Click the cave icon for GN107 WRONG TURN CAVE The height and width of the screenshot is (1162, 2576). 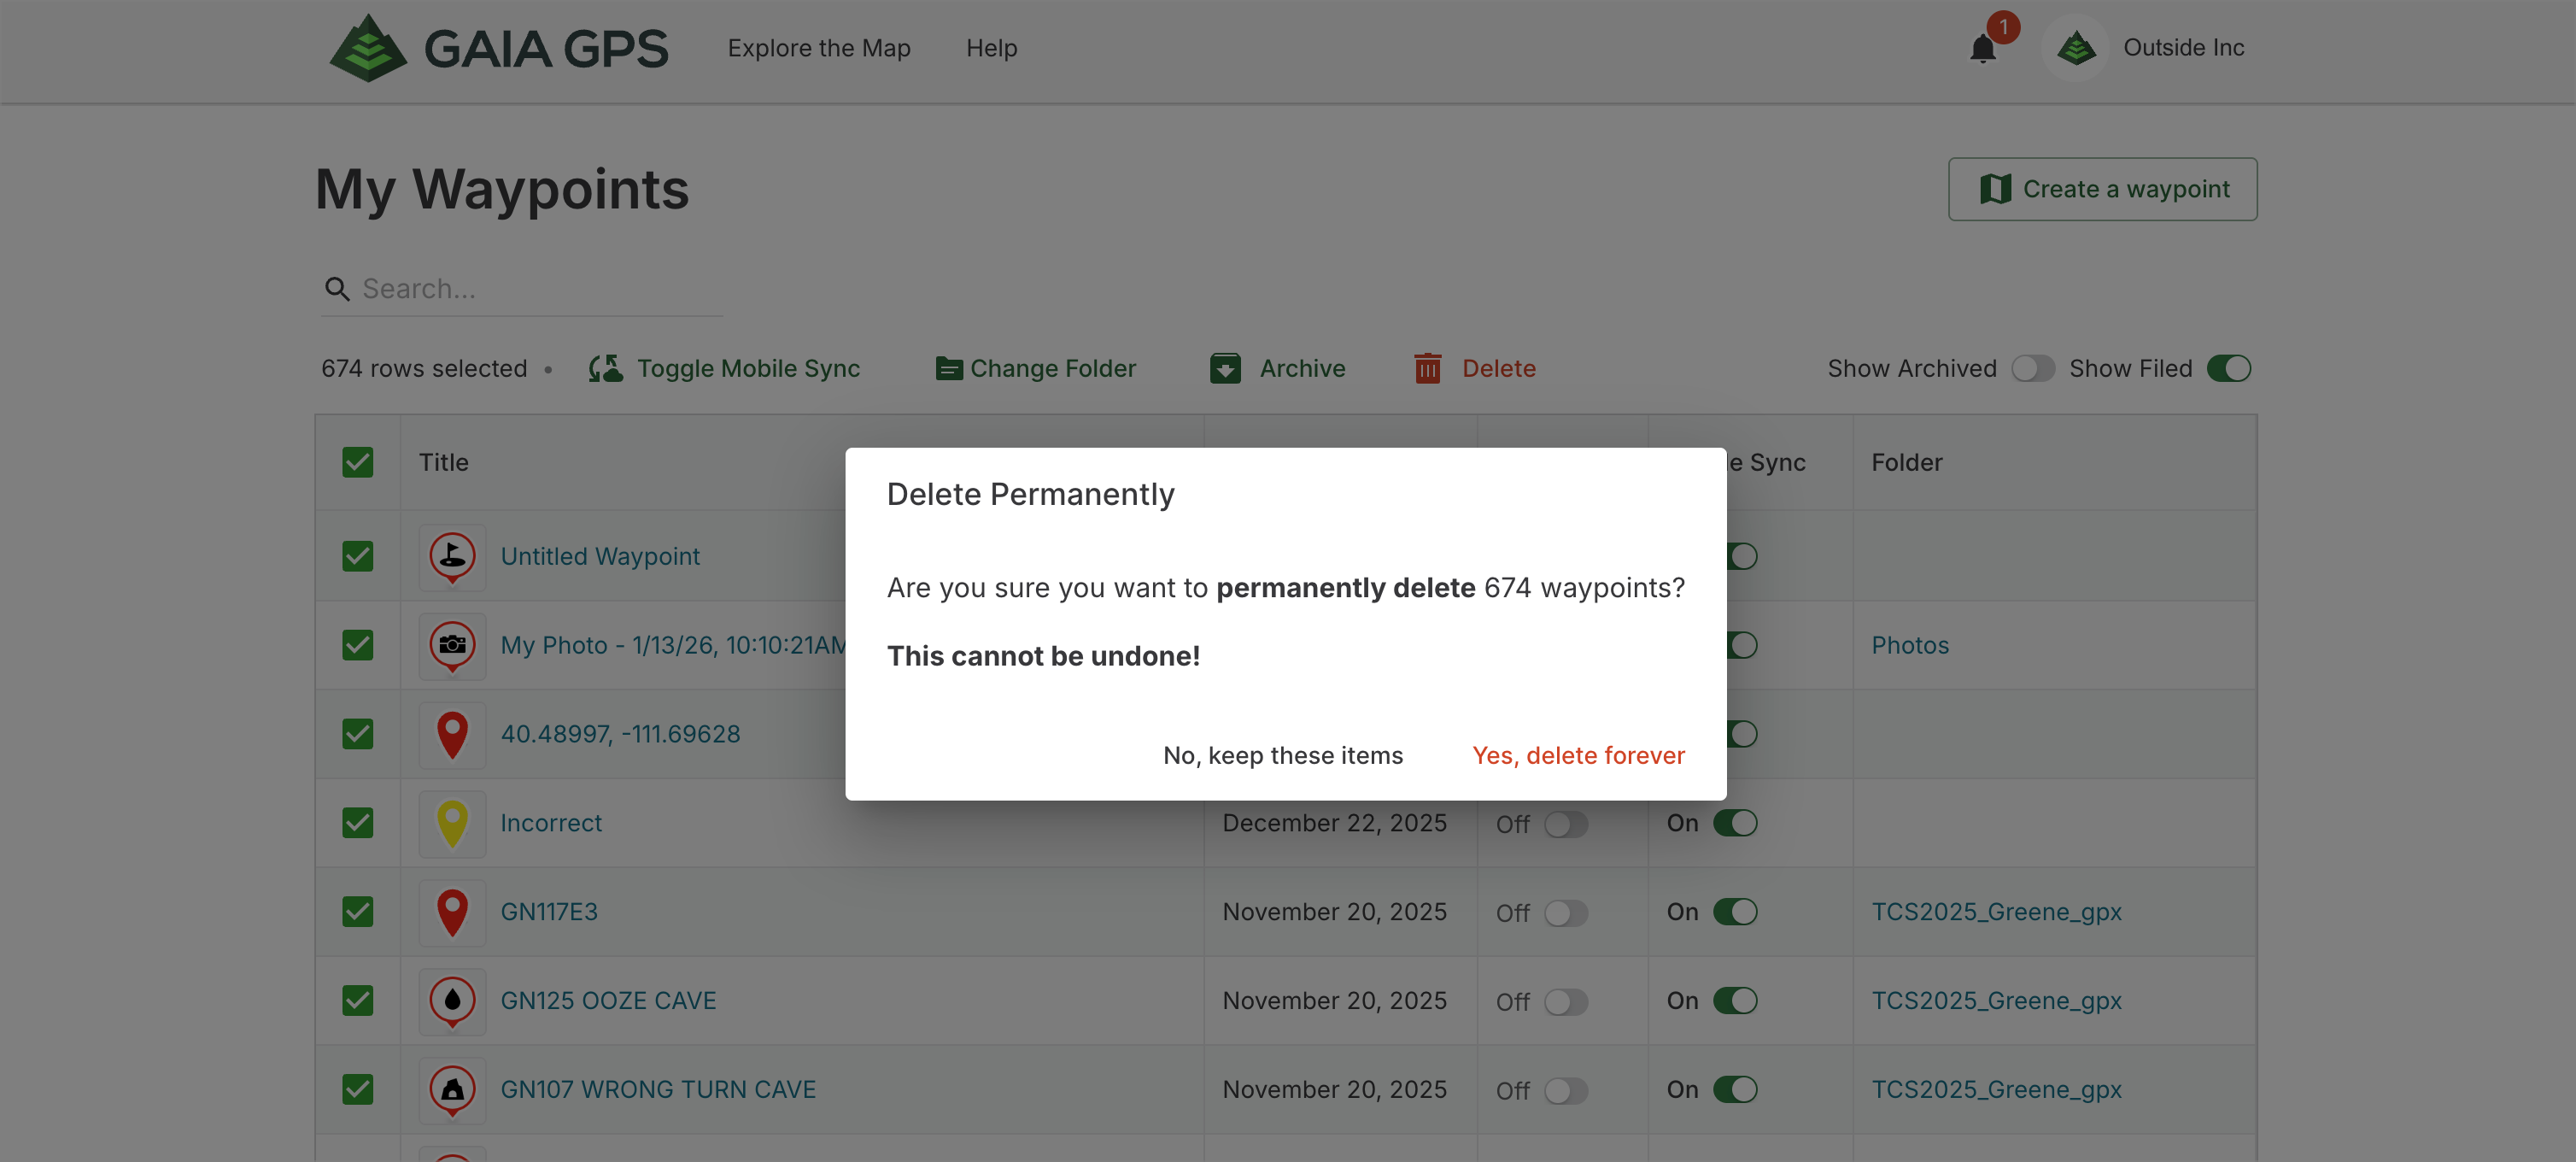point(452,1089)
